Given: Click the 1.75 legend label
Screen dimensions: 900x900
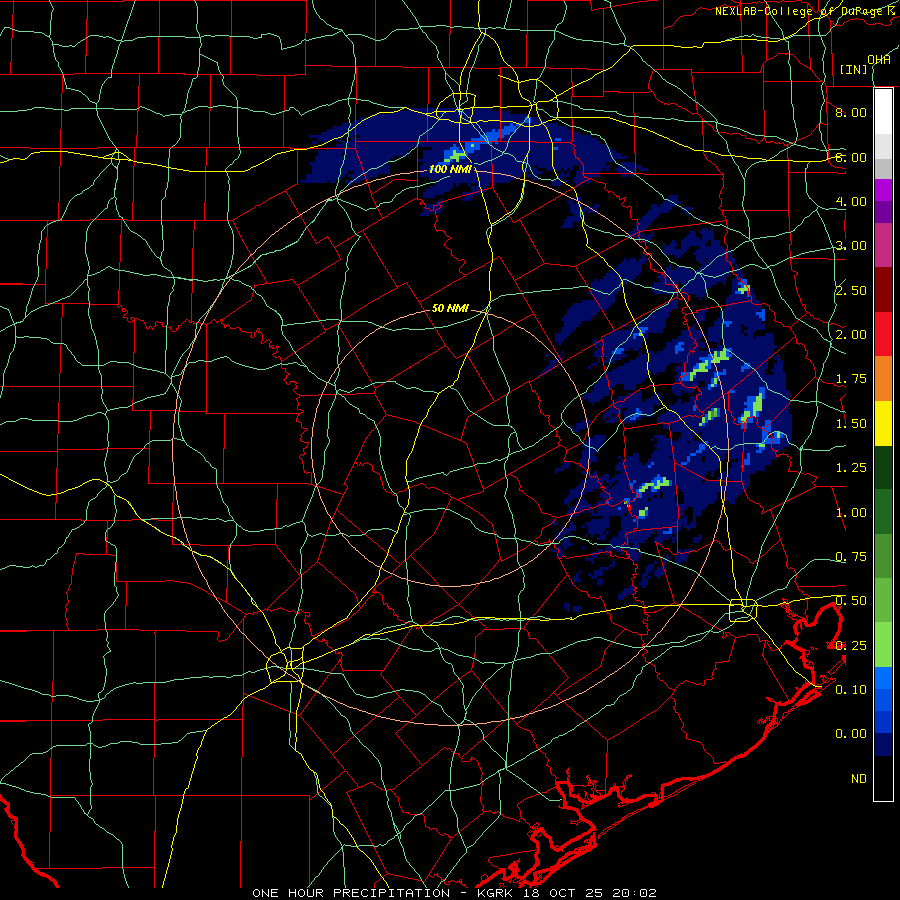Looking at the screenshot, I should [851, 379].
